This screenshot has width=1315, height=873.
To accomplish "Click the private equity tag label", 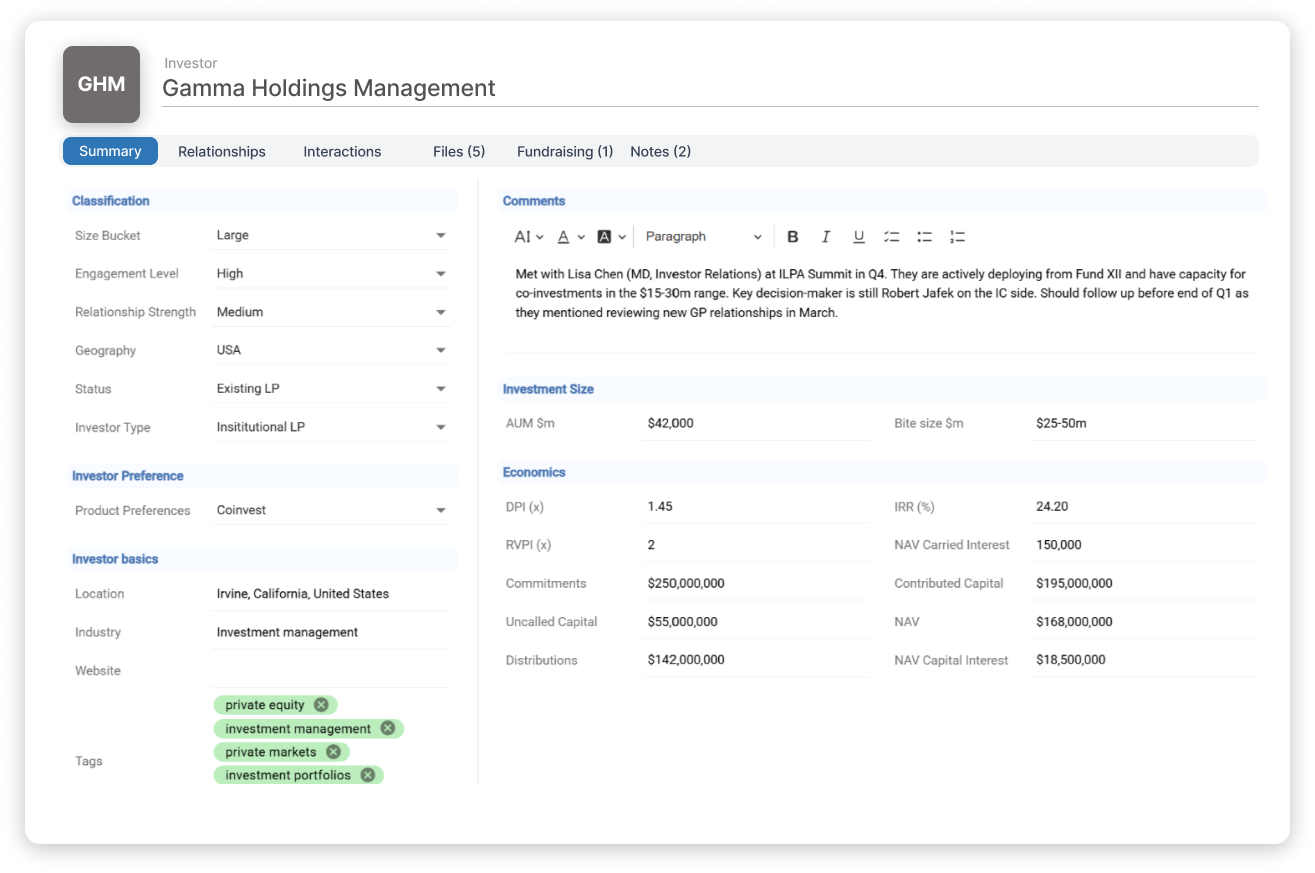I will tap(265, 705).
